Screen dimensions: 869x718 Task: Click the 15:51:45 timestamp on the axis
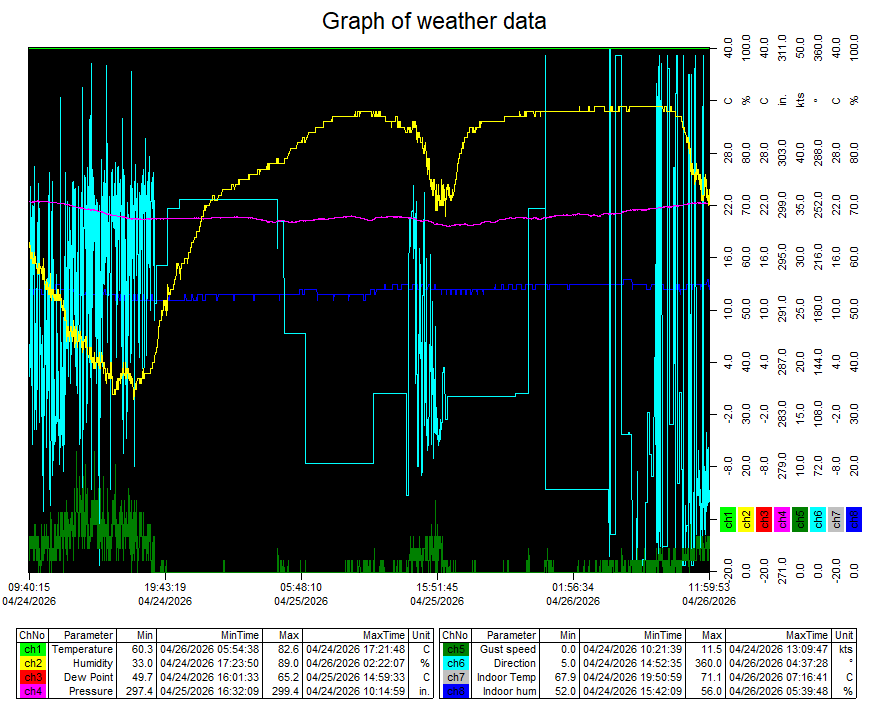439,577
